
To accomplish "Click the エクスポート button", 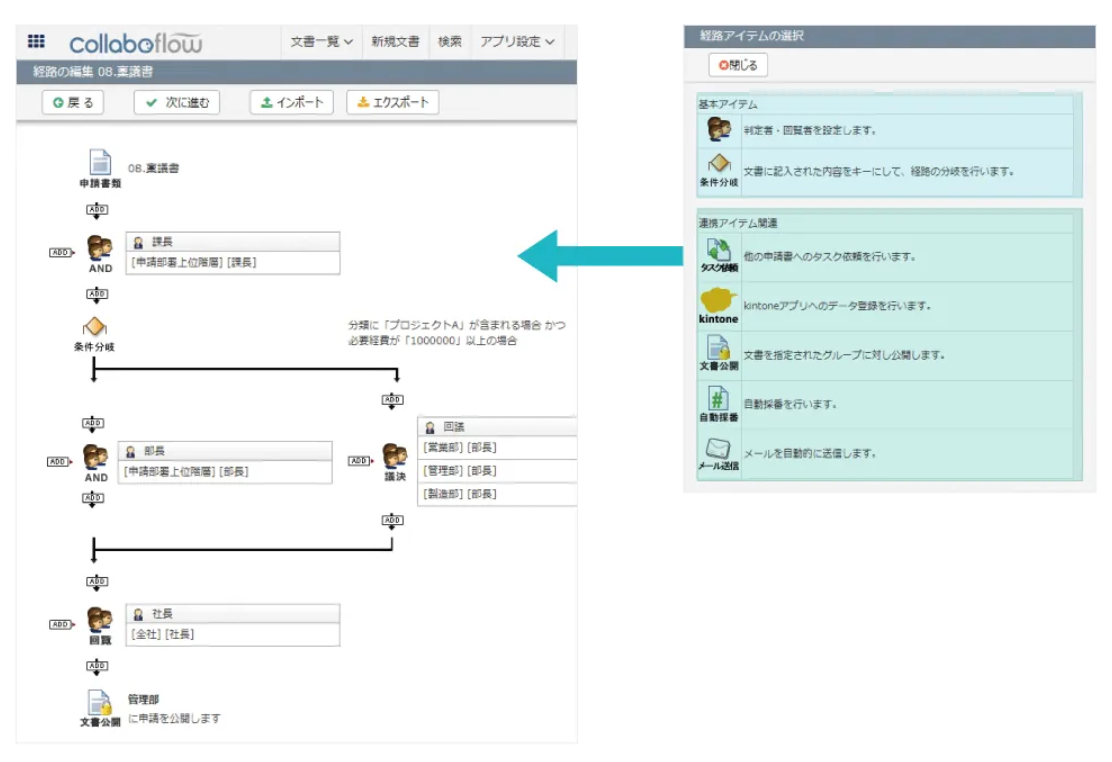I will [392, 102].
